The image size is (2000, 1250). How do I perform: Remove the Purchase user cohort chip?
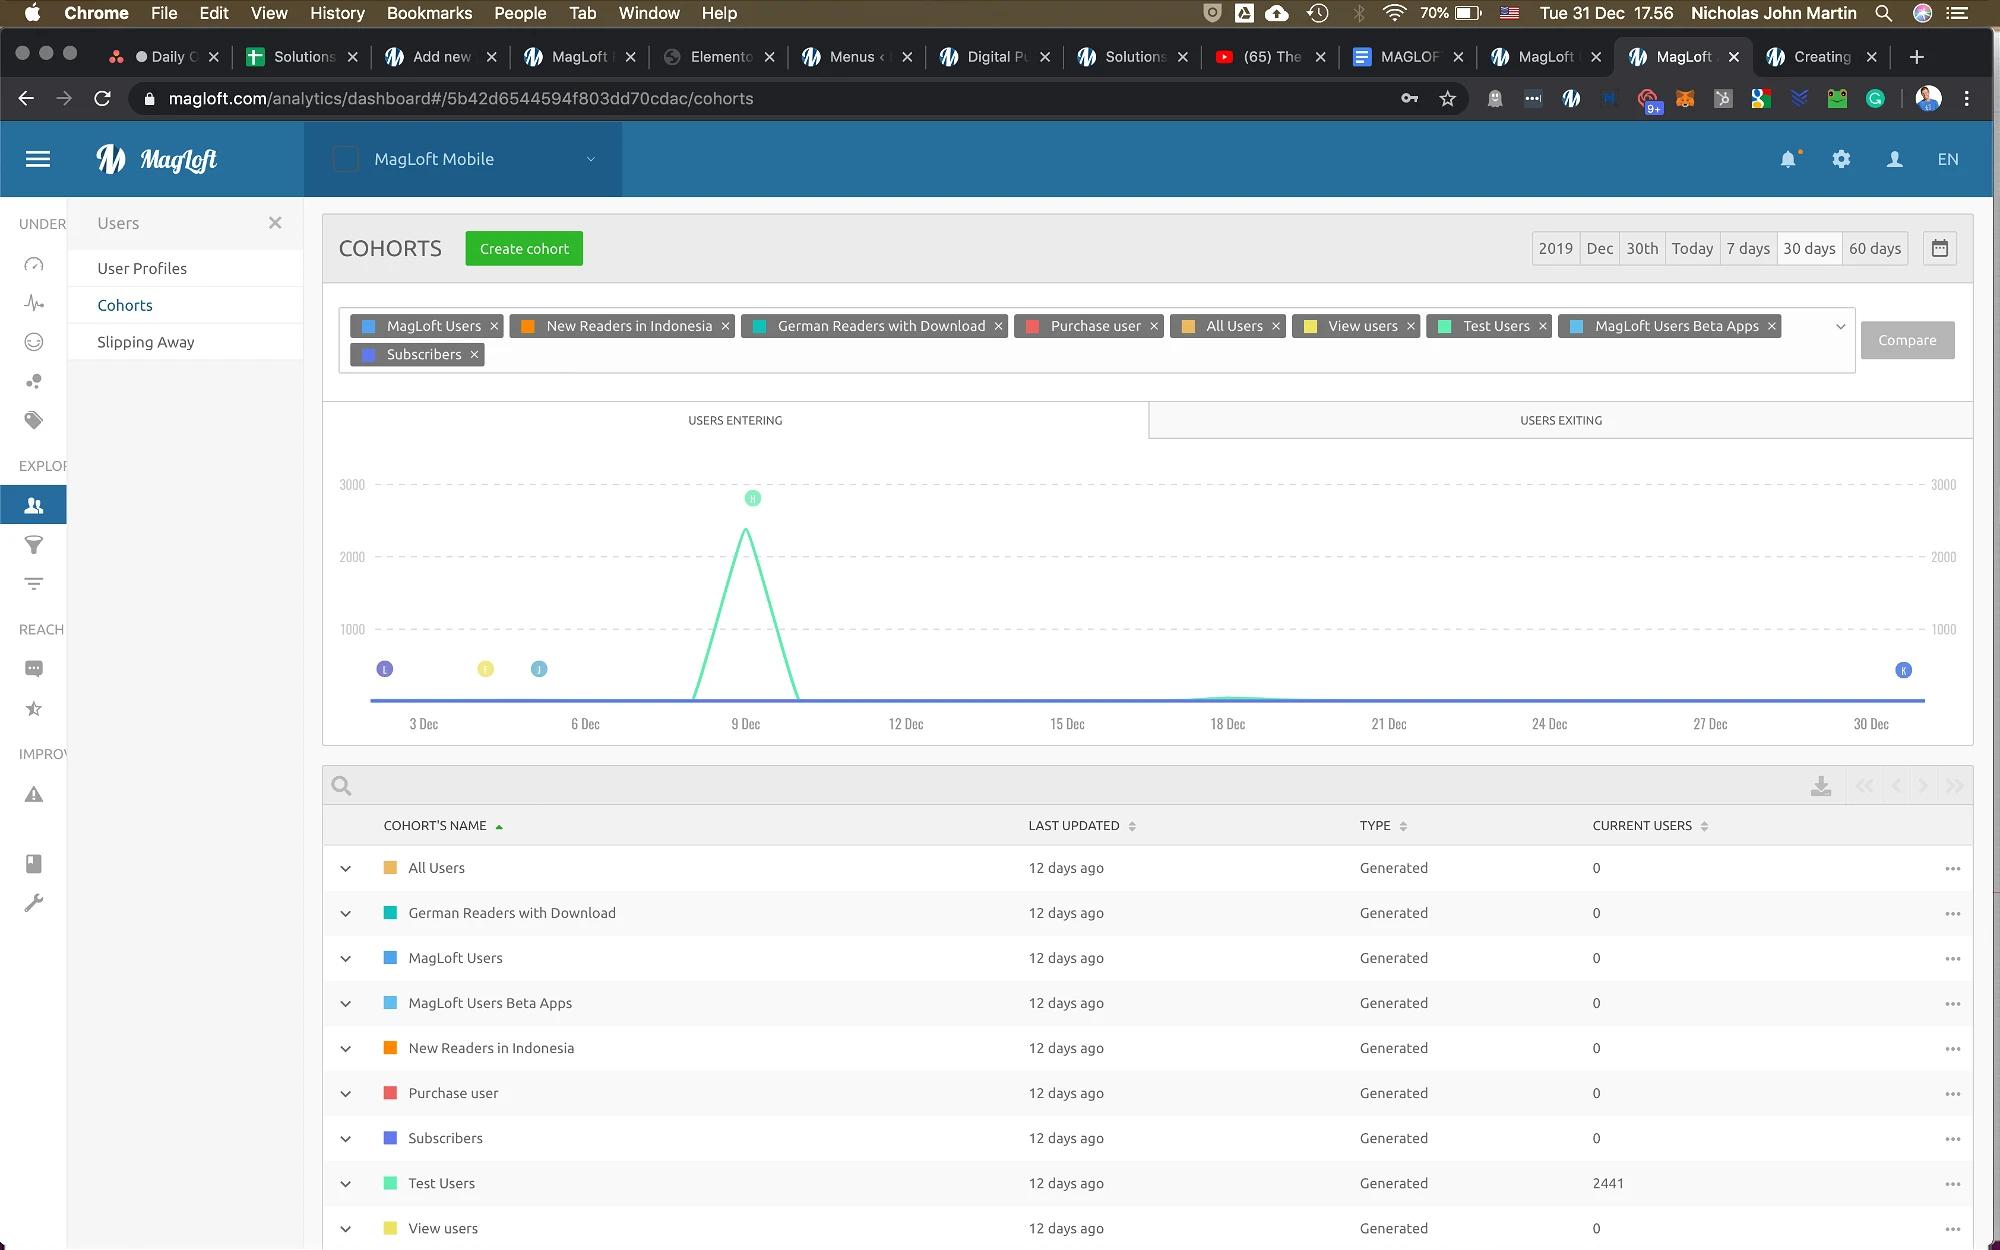(1153, 326)
